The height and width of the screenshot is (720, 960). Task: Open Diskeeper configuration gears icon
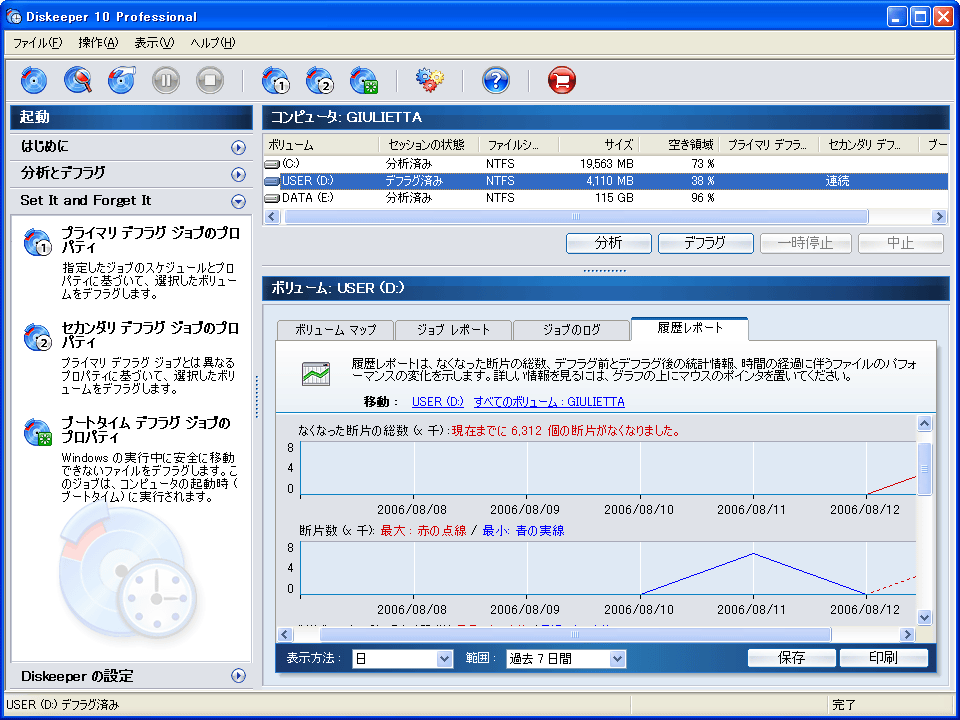coord(430,80)
